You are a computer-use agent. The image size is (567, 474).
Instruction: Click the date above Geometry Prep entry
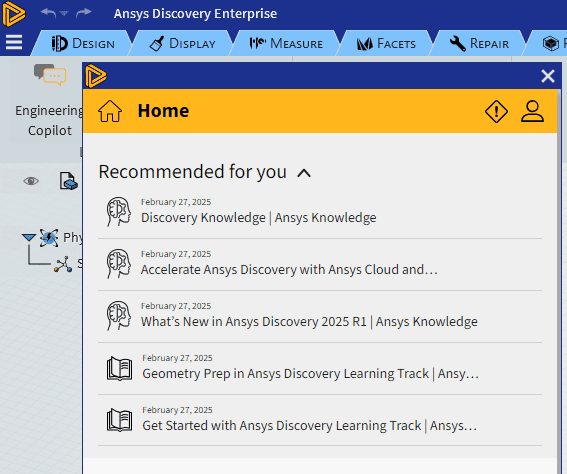pos(177,358)
